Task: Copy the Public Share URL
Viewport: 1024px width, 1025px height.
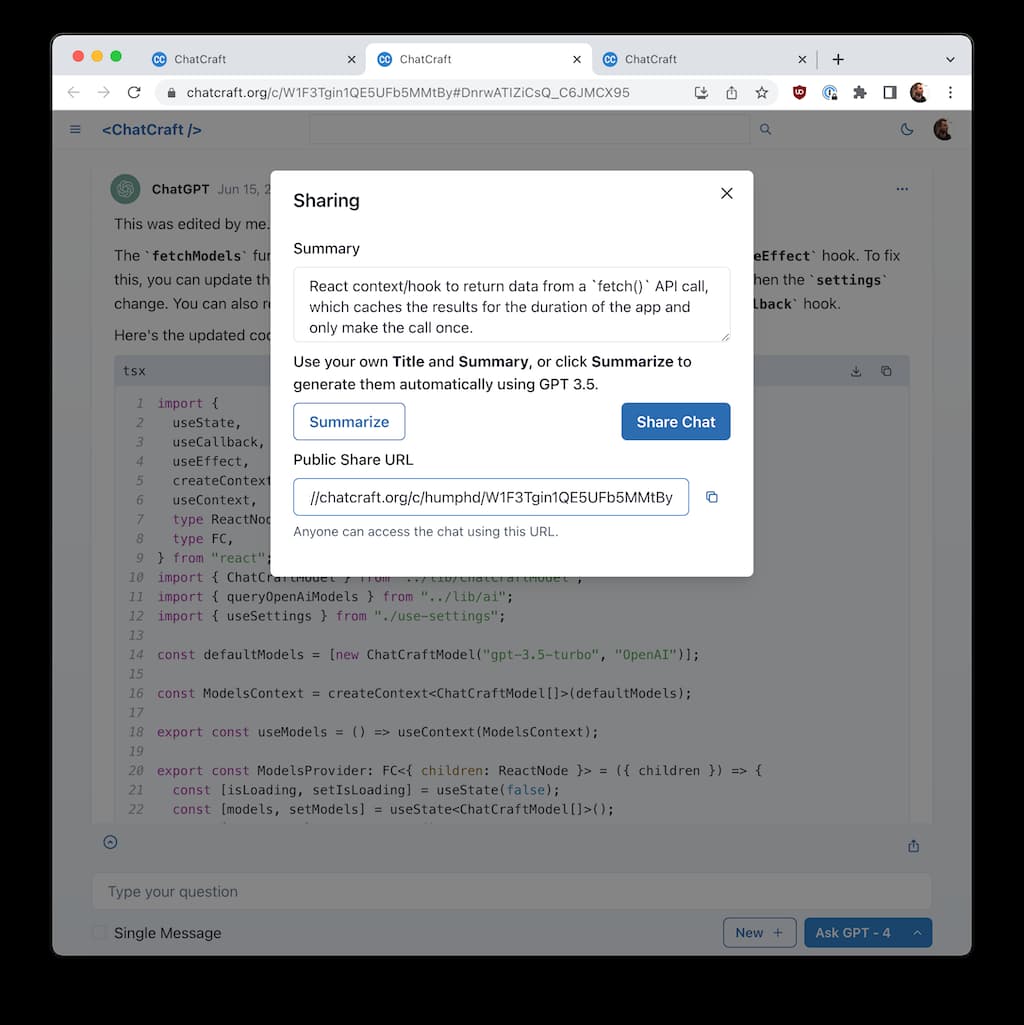Action: [x=712, y=497]
